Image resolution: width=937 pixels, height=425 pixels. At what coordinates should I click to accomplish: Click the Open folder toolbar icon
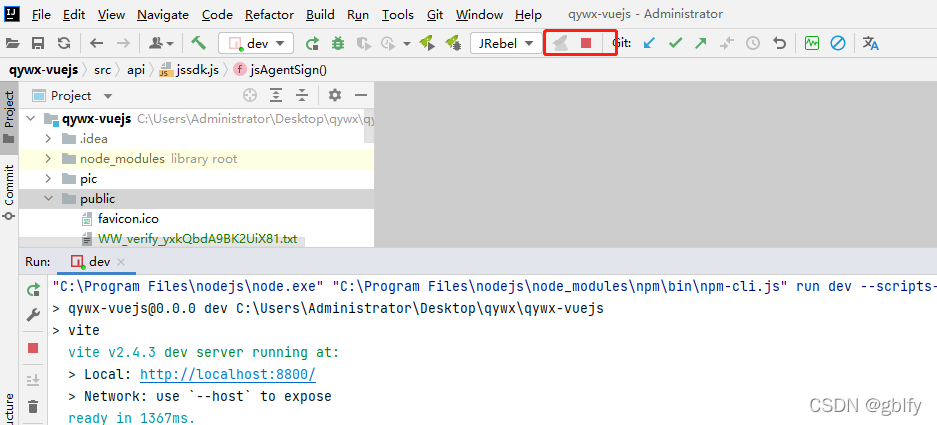point(13,43)
